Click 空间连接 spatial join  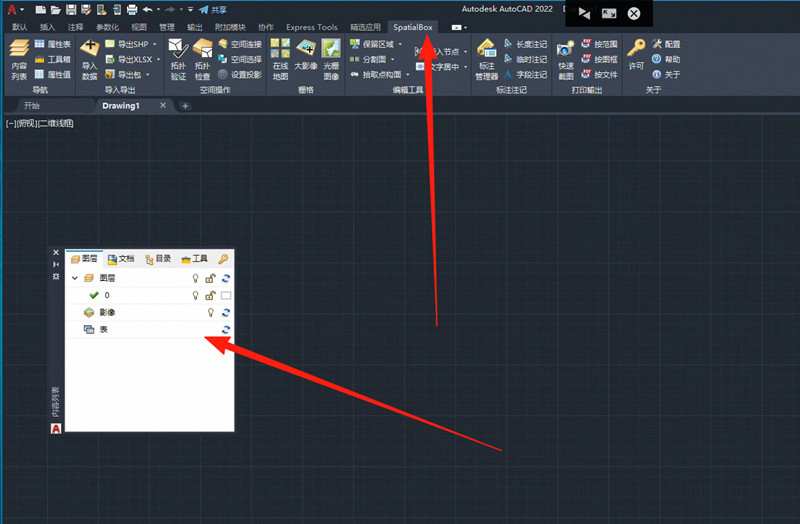tap(240, 44)
